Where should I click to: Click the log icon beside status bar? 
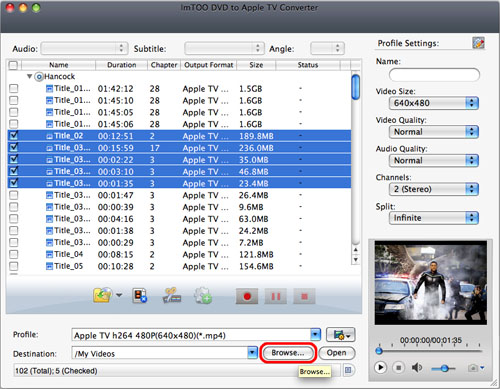coord(348,370)
